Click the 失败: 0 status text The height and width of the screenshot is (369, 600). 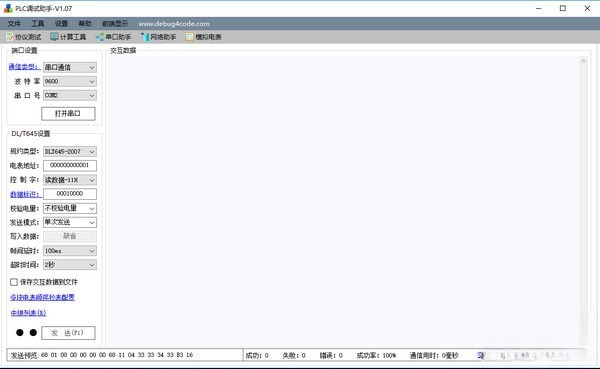(x=294, y=356)
